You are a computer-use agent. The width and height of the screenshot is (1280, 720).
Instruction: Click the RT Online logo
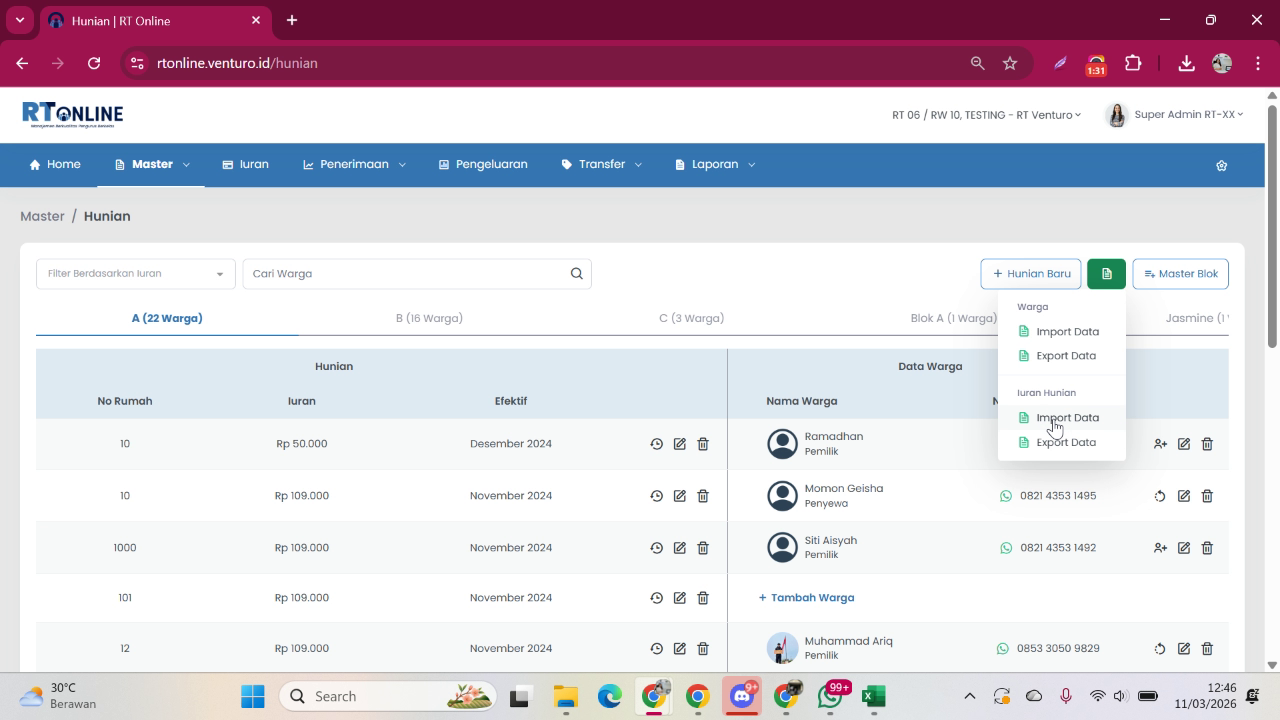click(73, 115)
